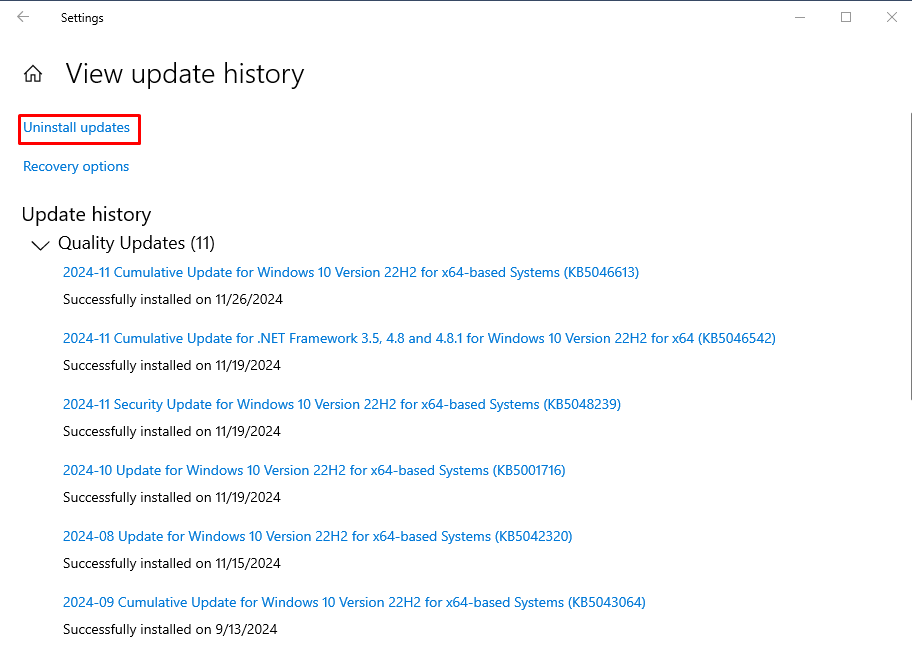This screenshot has width=912, height=661.
Task: Open the Recovery options link
Action: (76, 167)
